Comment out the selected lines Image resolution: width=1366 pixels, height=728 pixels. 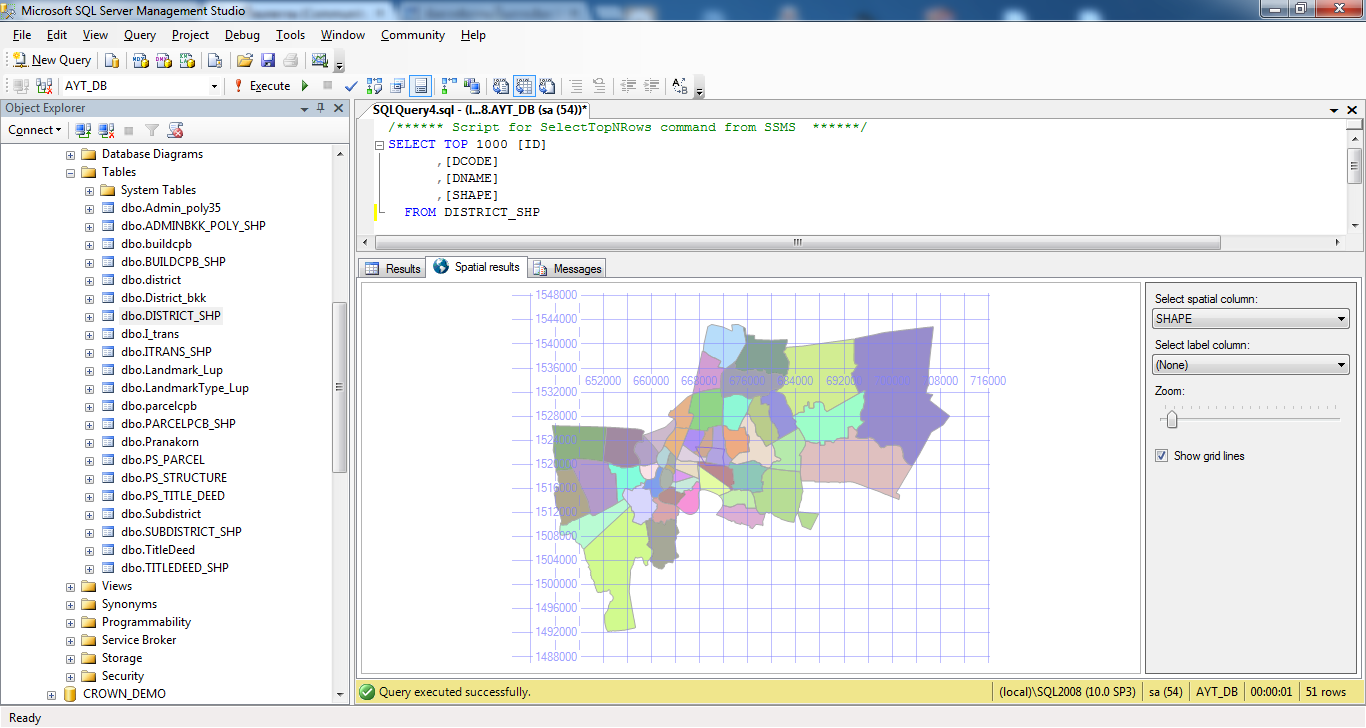[x=575, y=86]
